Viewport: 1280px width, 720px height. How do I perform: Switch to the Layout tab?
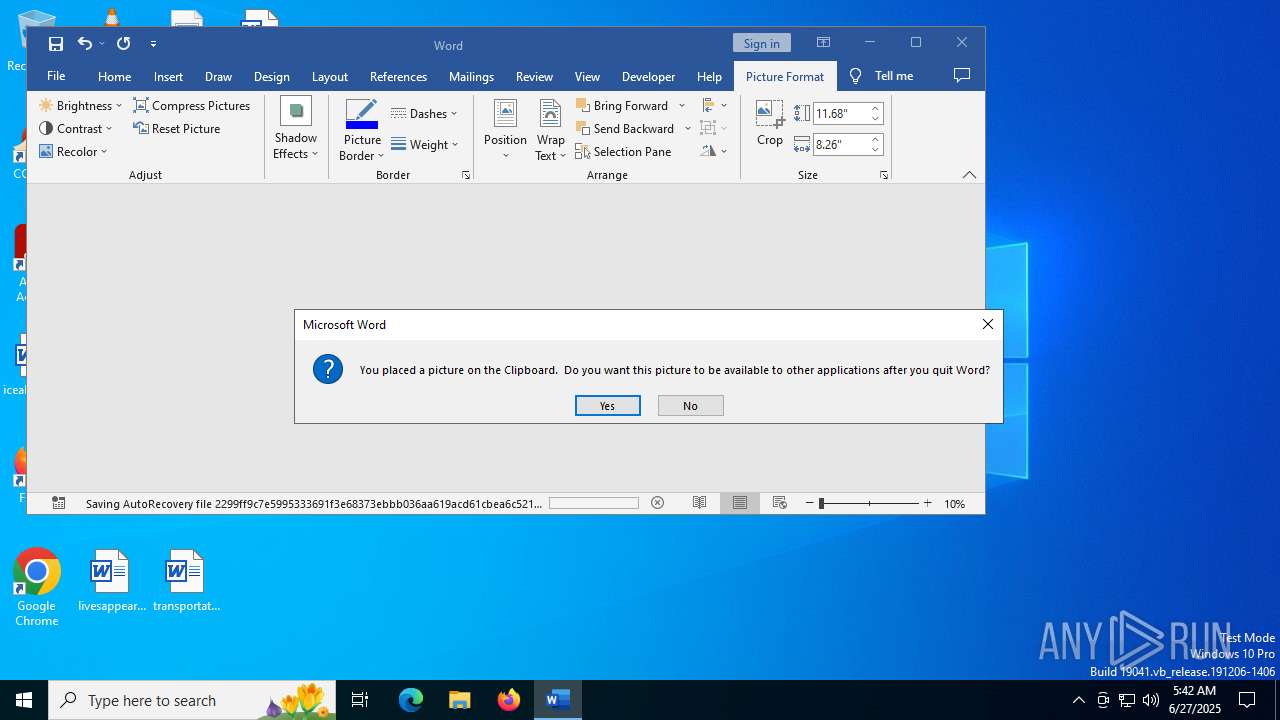(329, 76)
